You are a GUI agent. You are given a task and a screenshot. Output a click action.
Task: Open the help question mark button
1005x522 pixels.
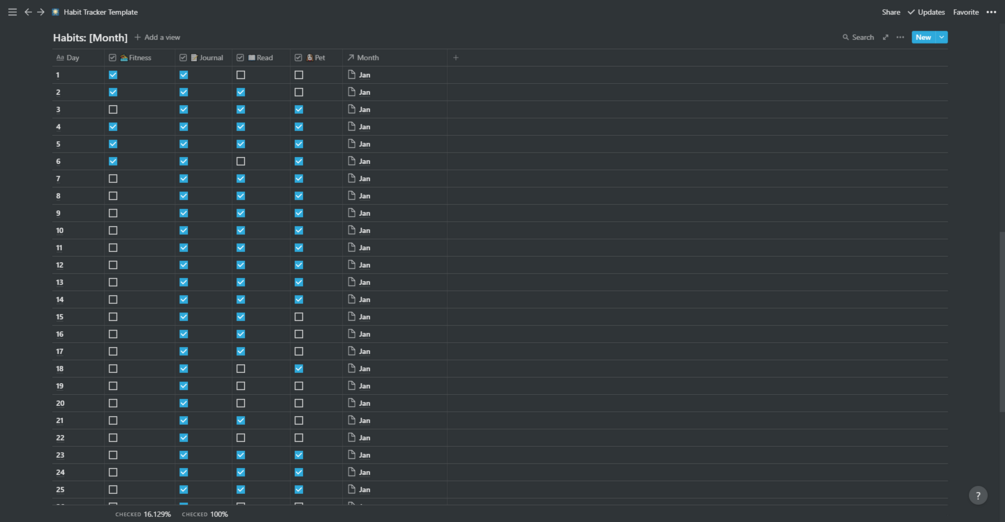coord(978,496)
